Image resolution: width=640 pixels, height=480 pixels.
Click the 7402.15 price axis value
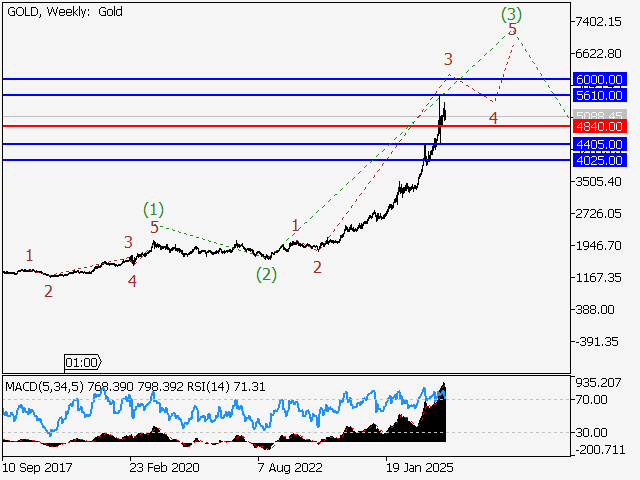[600, 22]
